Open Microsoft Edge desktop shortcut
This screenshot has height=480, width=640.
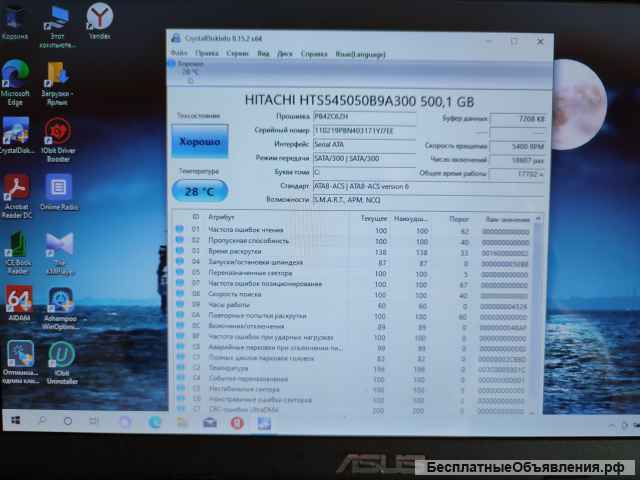click(15, 82)
